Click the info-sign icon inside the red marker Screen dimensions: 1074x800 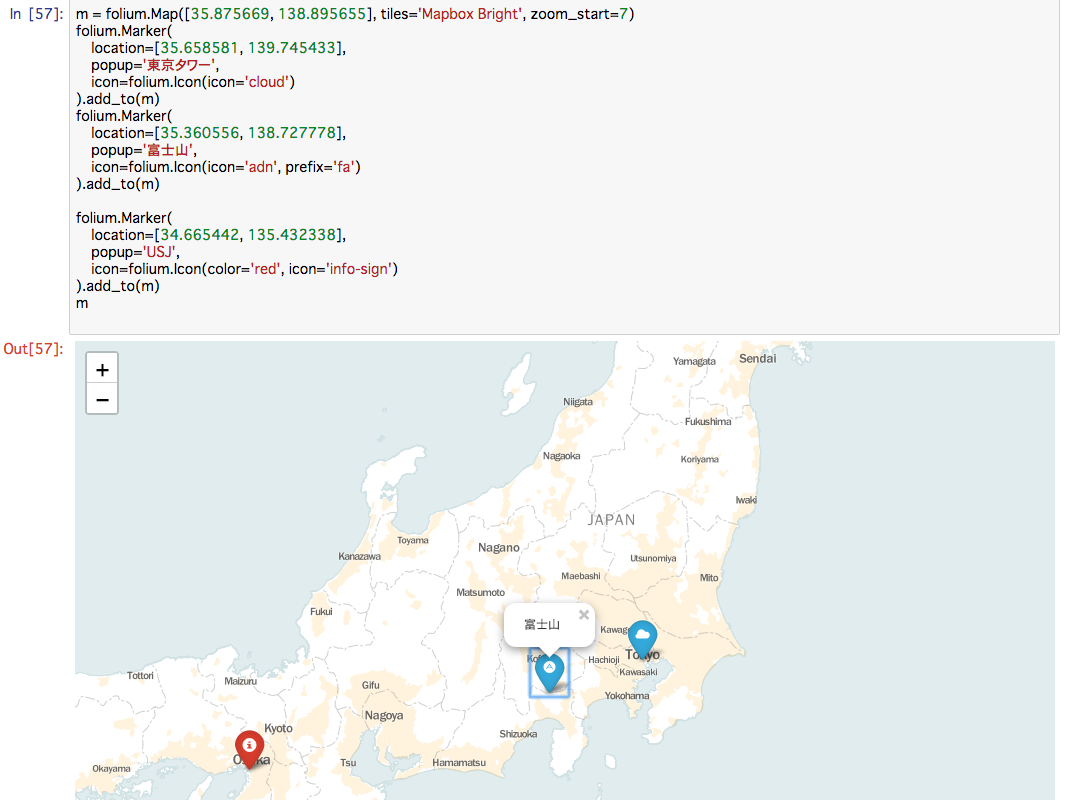tap(249, 745)
